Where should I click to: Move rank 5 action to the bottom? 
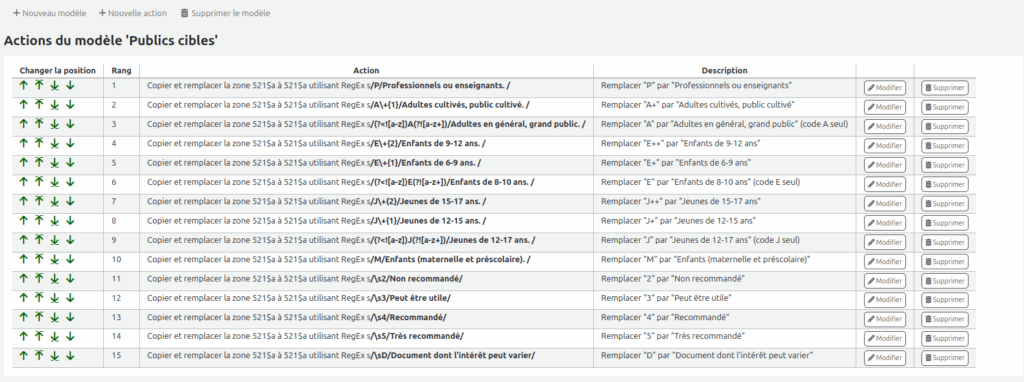coord(55,163)
